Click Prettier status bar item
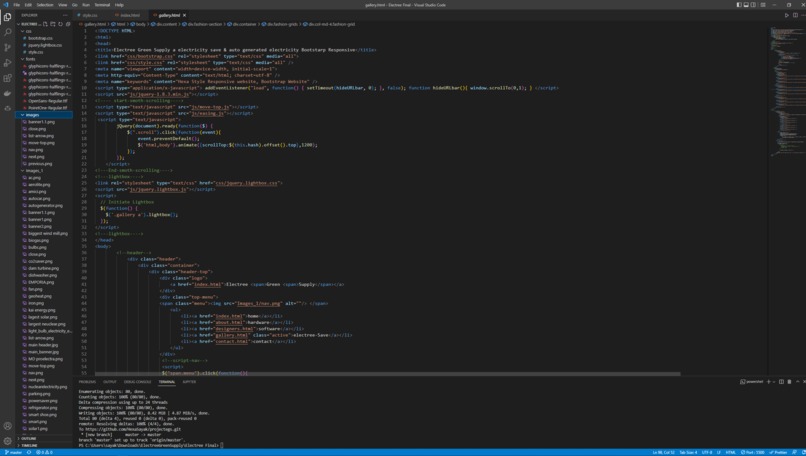806x456 pixels. click(778, 452)
